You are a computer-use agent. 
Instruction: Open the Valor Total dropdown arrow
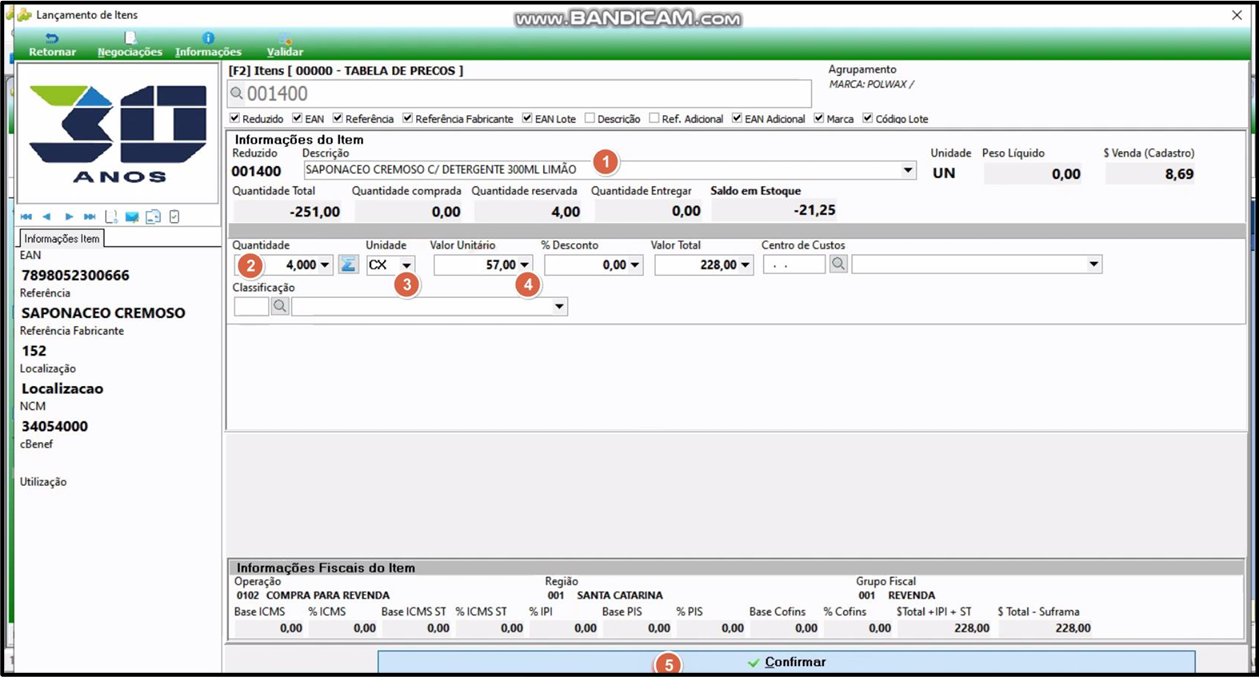coord(745,265)
